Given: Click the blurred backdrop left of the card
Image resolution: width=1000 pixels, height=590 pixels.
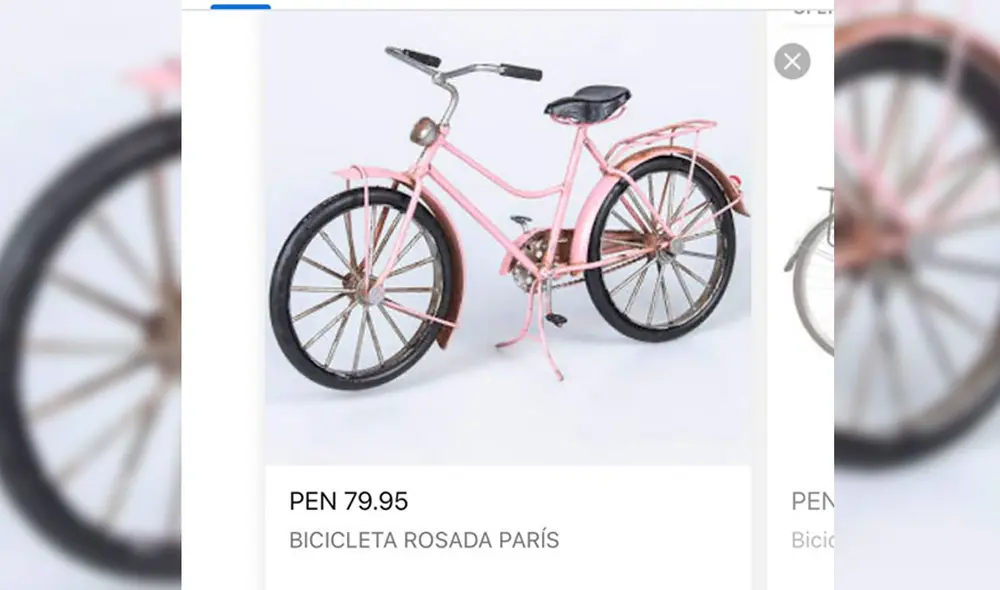Looking at the screenshot, I should pyautogui.click(x=90, y=300).
